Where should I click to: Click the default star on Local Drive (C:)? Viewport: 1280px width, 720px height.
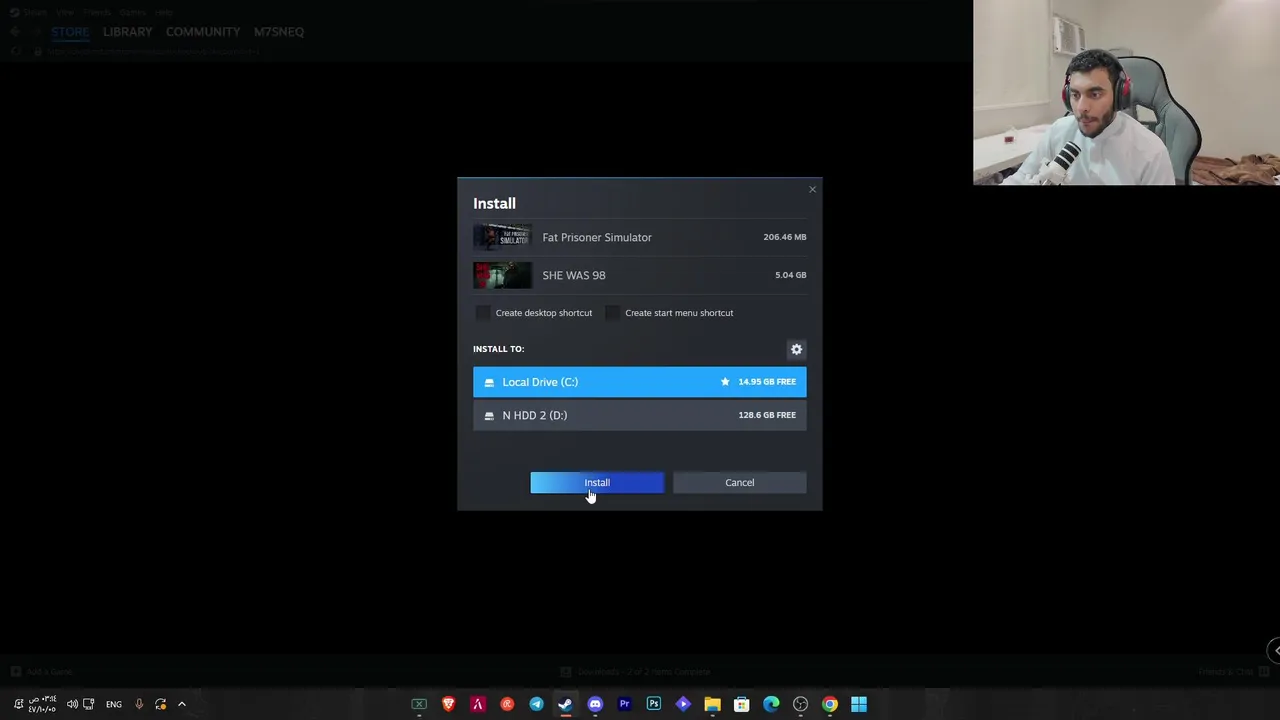(725, 382)
